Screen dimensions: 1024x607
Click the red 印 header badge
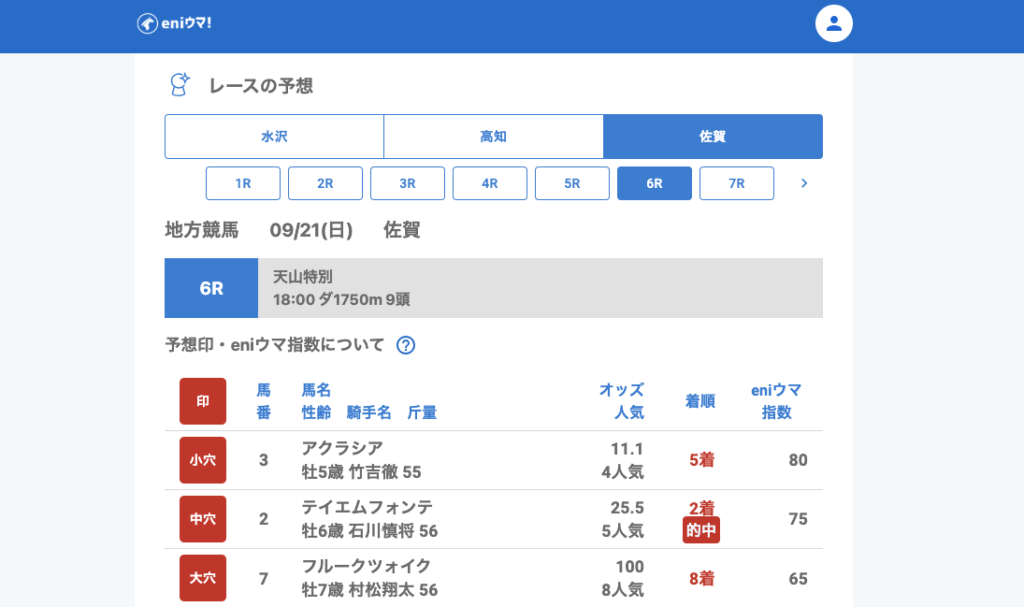click(203, 401)
